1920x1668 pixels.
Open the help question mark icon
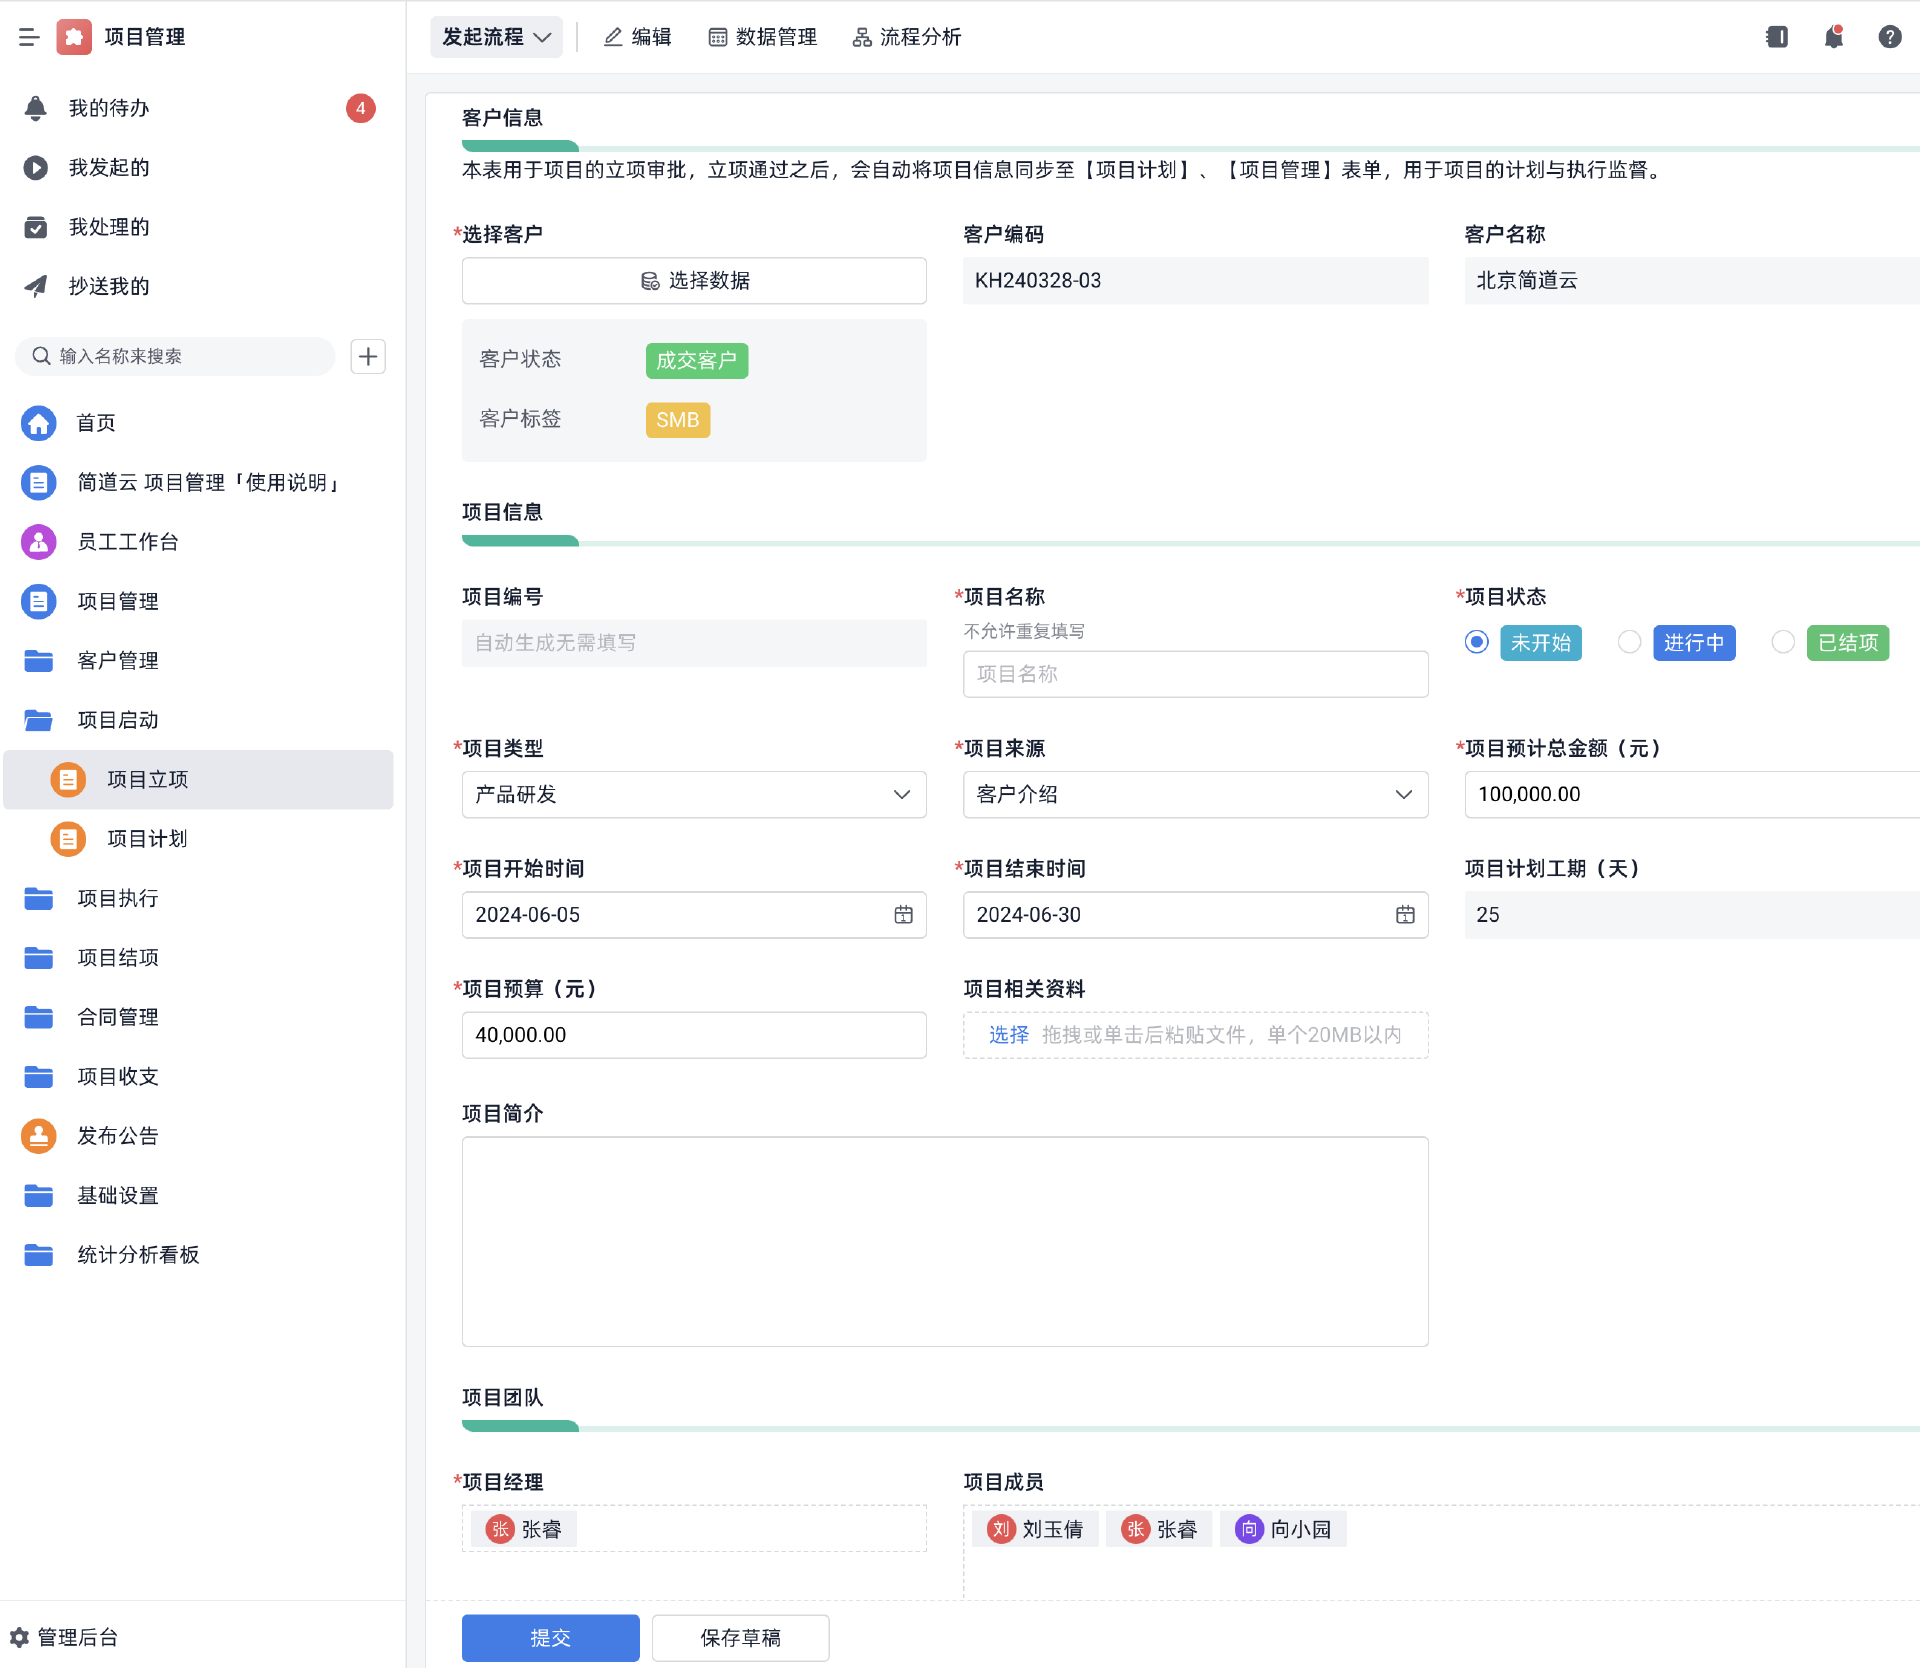(1889, 37)
